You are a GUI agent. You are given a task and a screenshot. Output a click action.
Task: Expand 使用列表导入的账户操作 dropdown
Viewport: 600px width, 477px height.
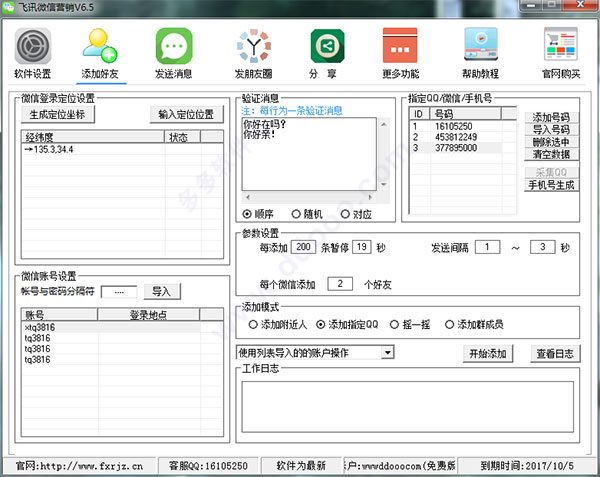click(388, 352)
